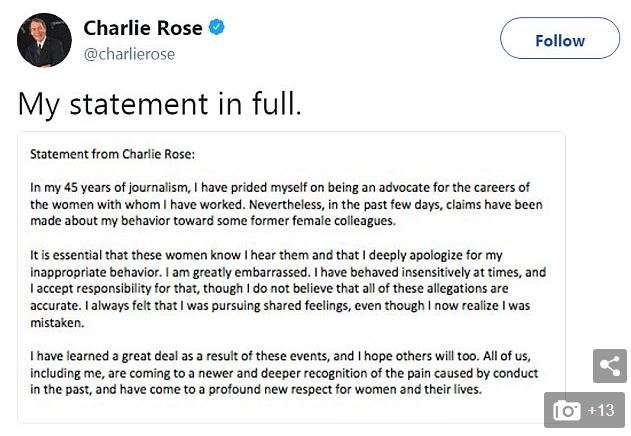Screen dimensions: 631x436
Task: Click the paragraph starting "I have learned"
Action: point(284,373)
